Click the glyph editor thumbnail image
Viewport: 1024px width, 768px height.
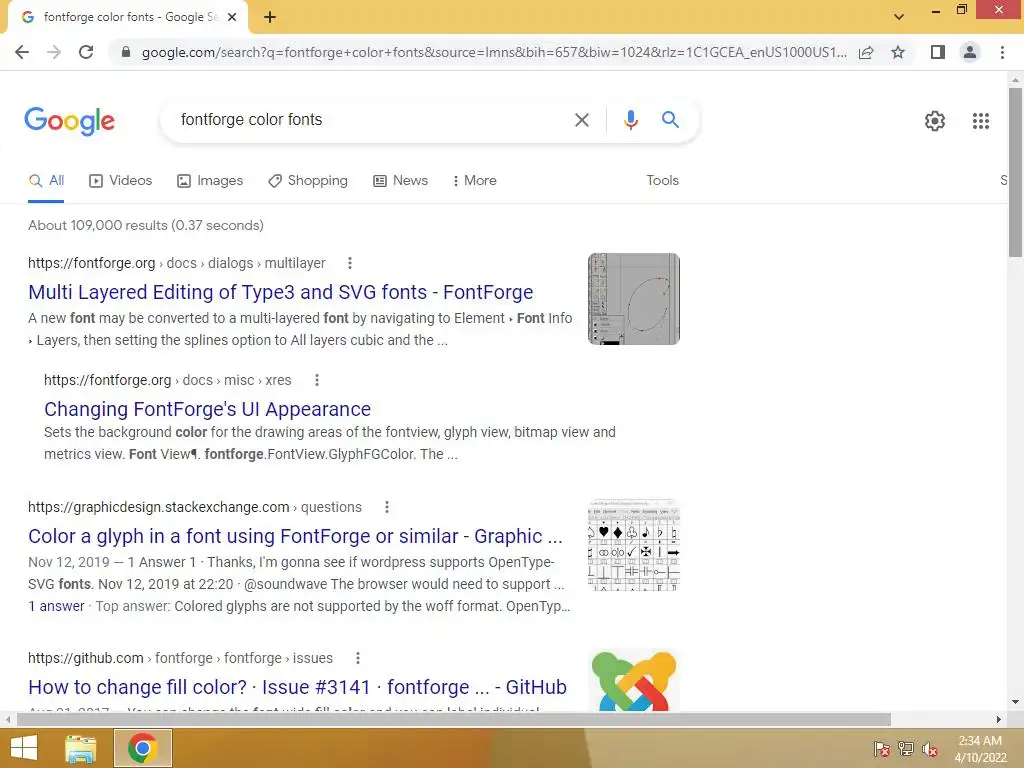[x=633, y=299]
